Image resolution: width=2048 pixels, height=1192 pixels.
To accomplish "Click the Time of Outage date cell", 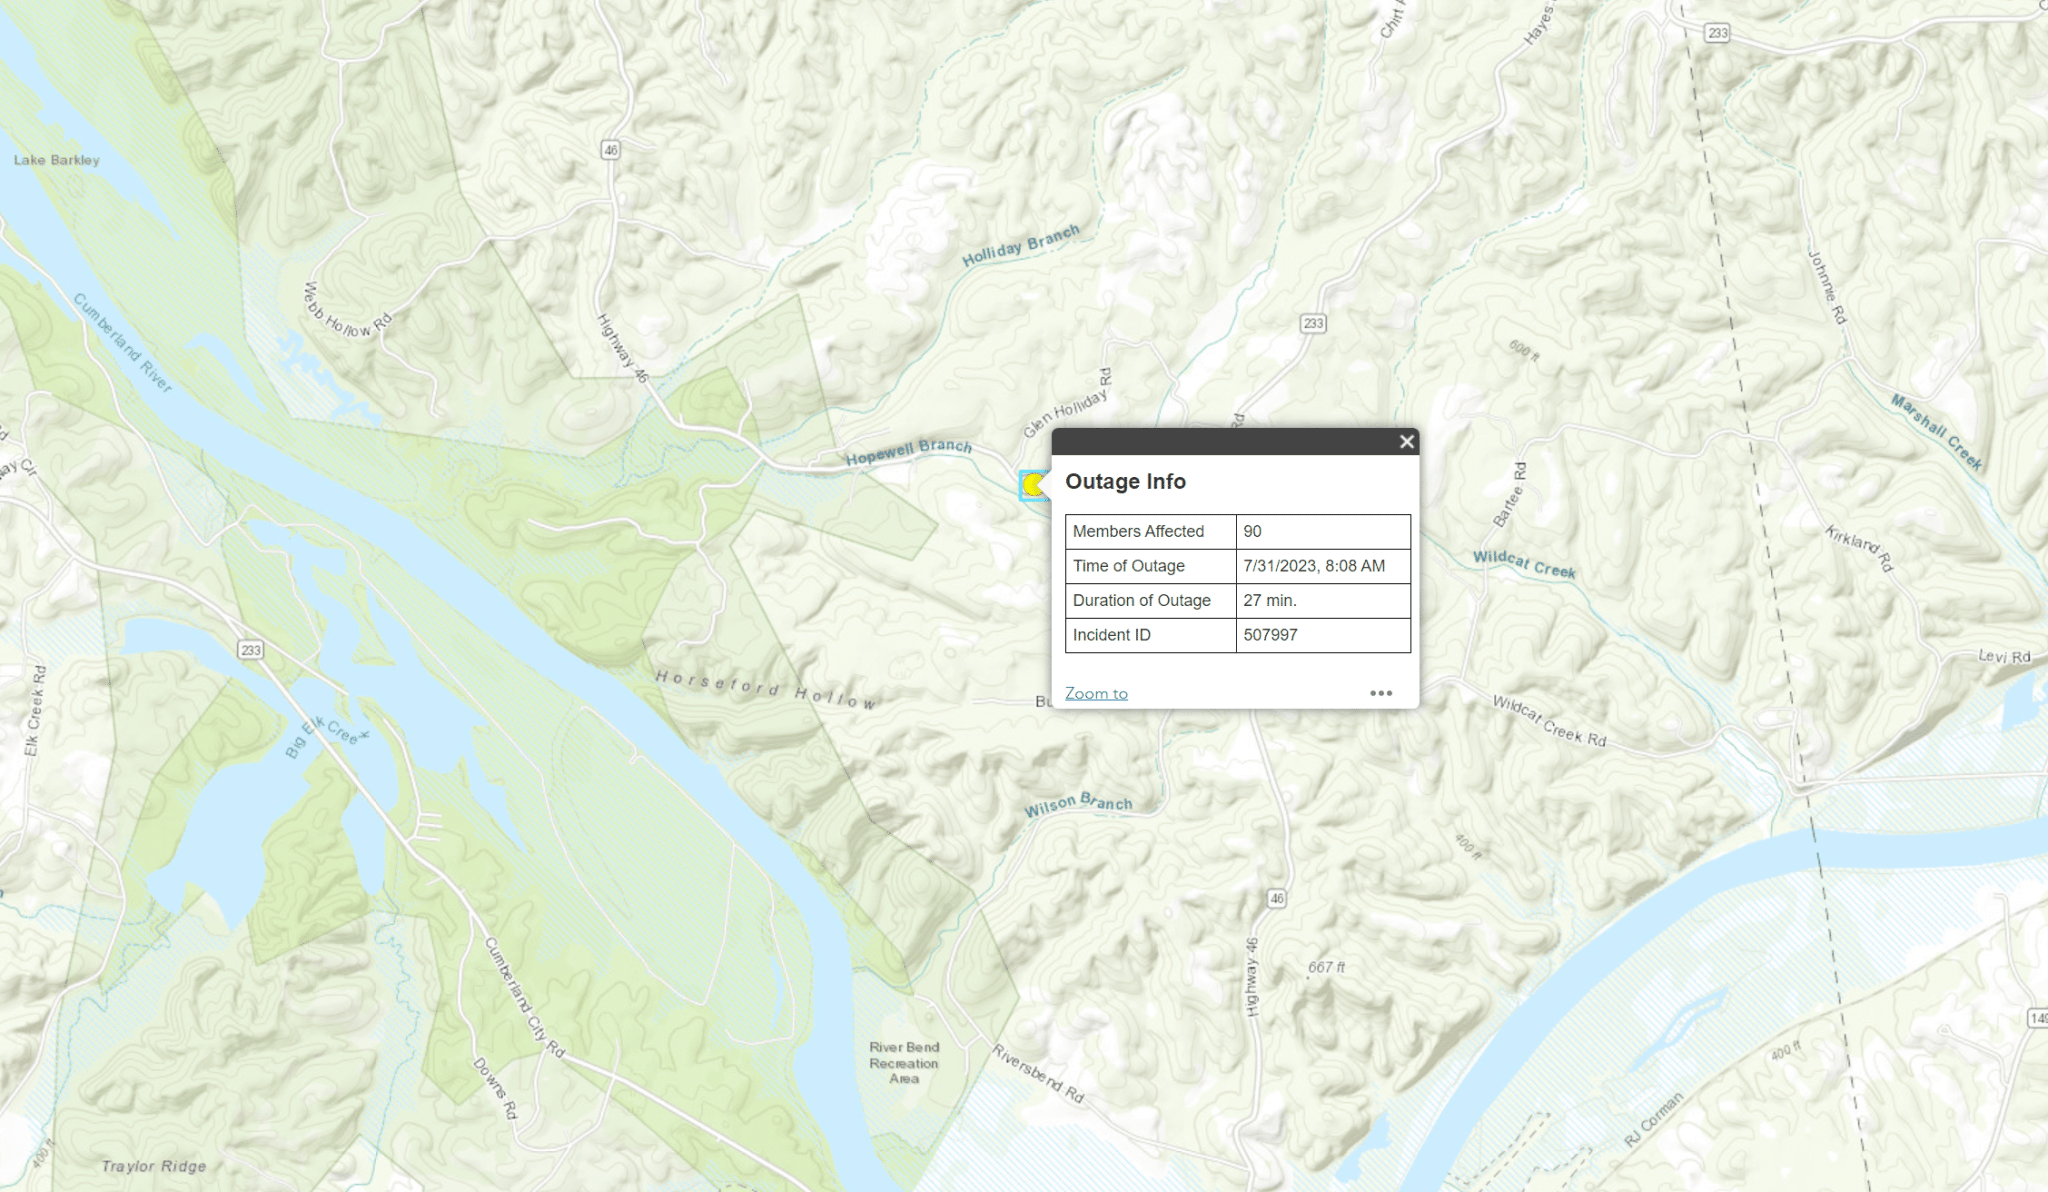I will [x=1313, y=566].
